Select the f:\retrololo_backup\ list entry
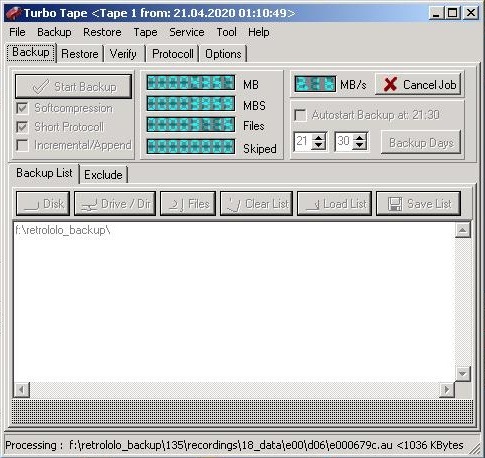 63,230
